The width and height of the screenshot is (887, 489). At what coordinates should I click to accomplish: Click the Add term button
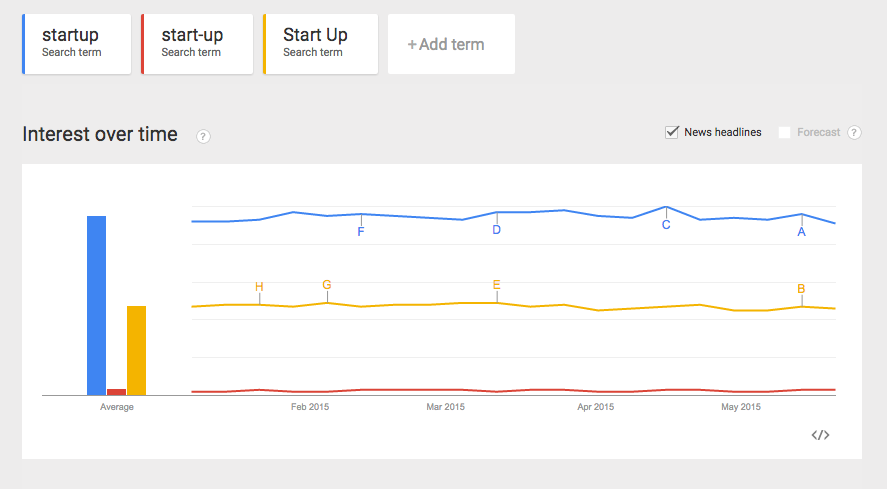point(451,44)
